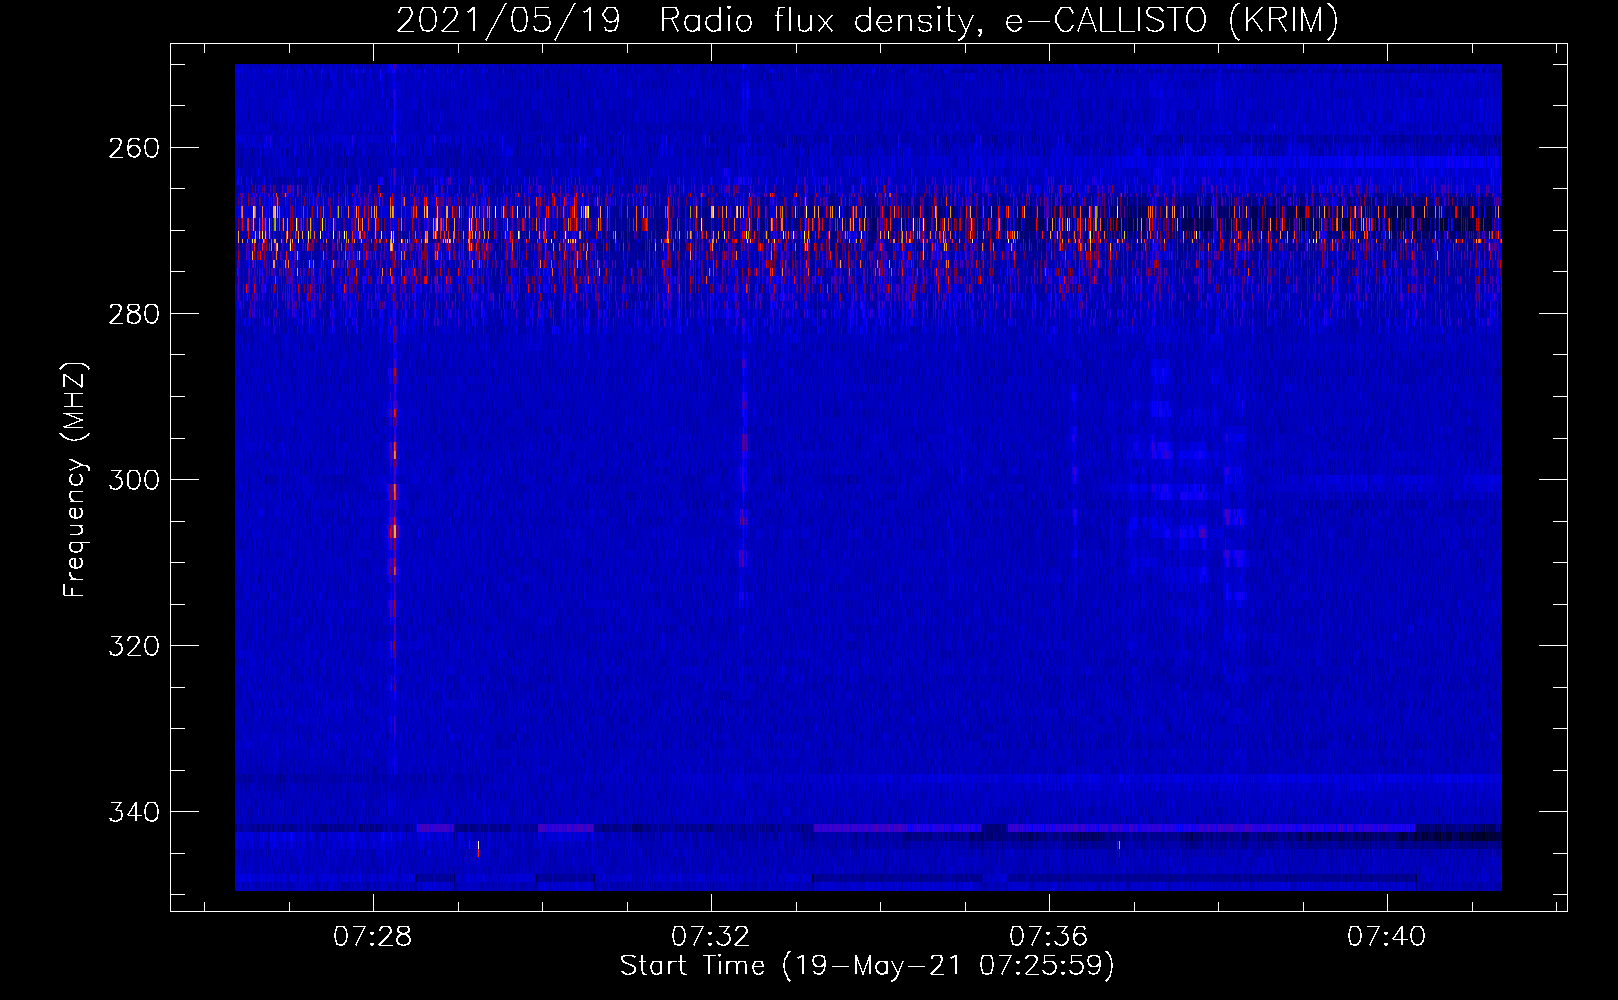Click the 07:28 time tick label
This screenshot has width=1618, height=1000.
click(373, 937)
